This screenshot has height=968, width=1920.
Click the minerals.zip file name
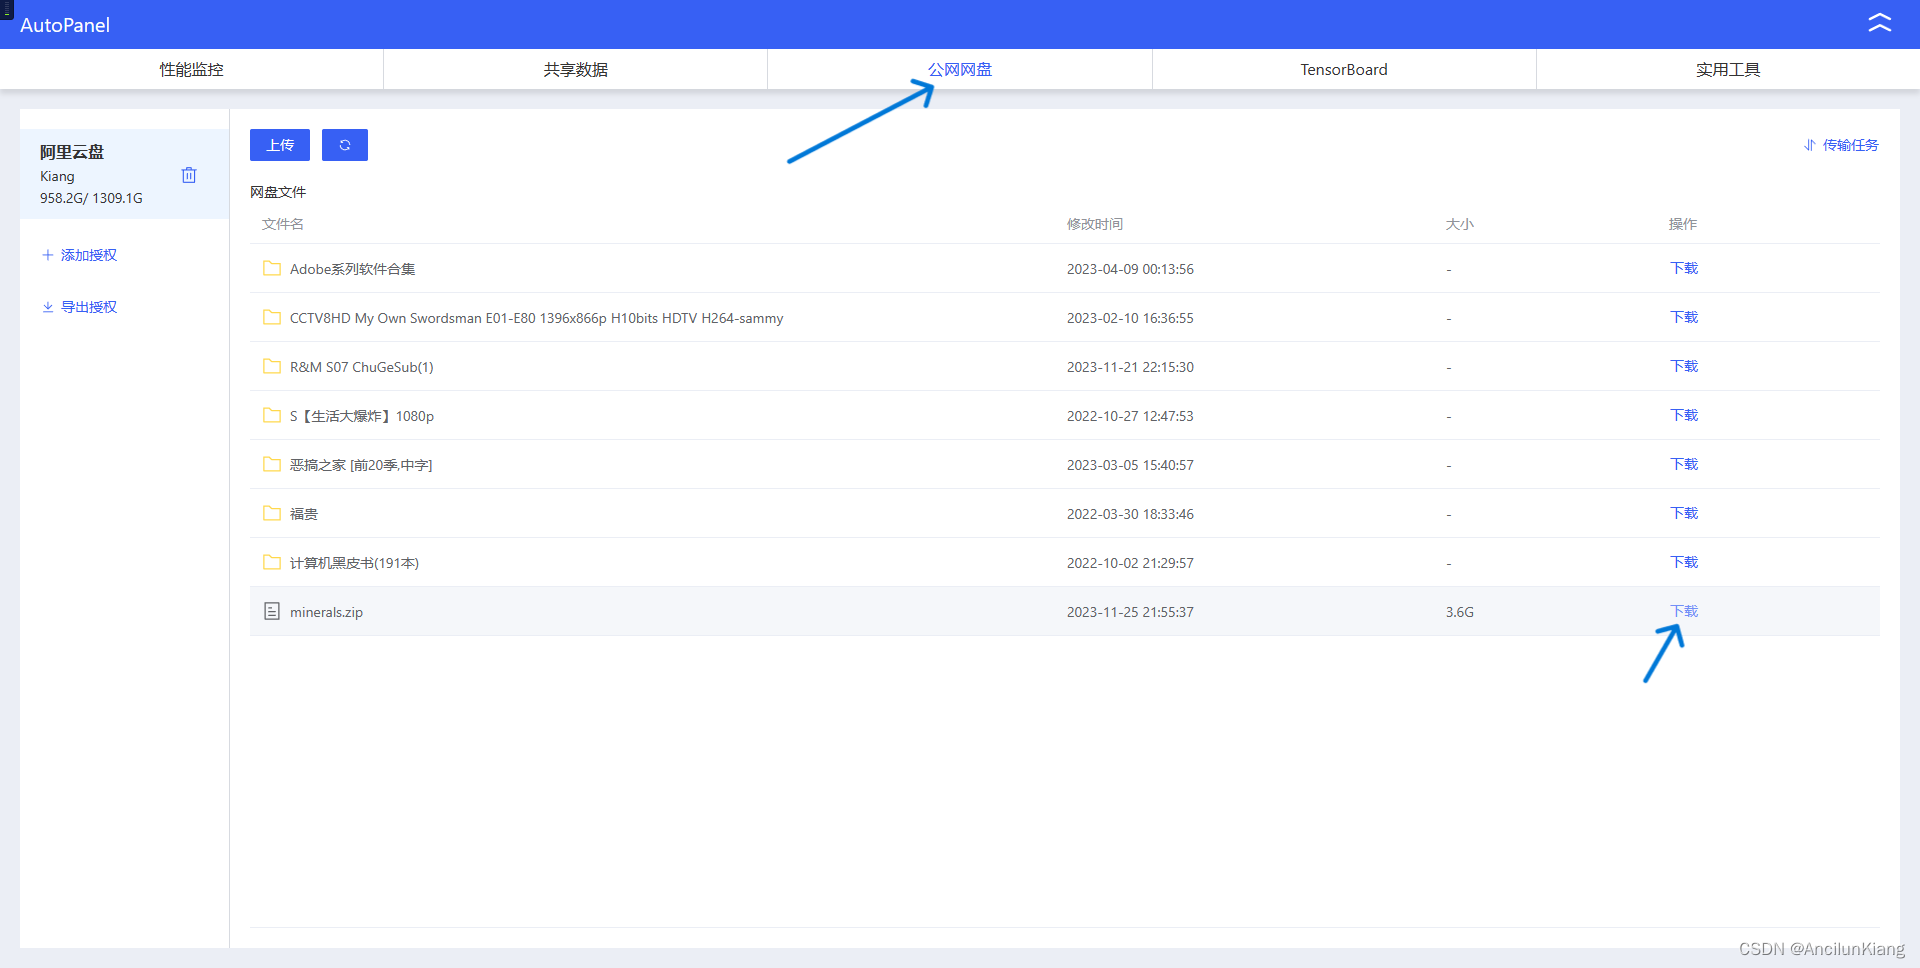tap(326, 612)
